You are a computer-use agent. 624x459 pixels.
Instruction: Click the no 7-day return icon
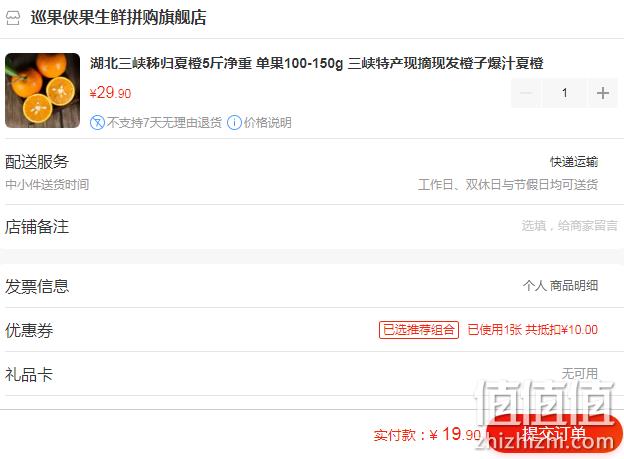(x=97, y=123)
